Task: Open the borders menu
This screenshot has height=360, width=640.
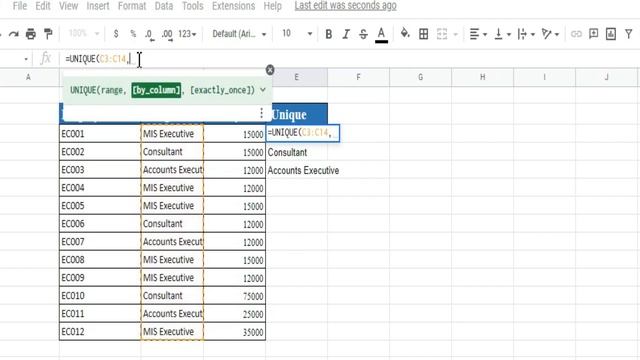Action: pos(424,34)
